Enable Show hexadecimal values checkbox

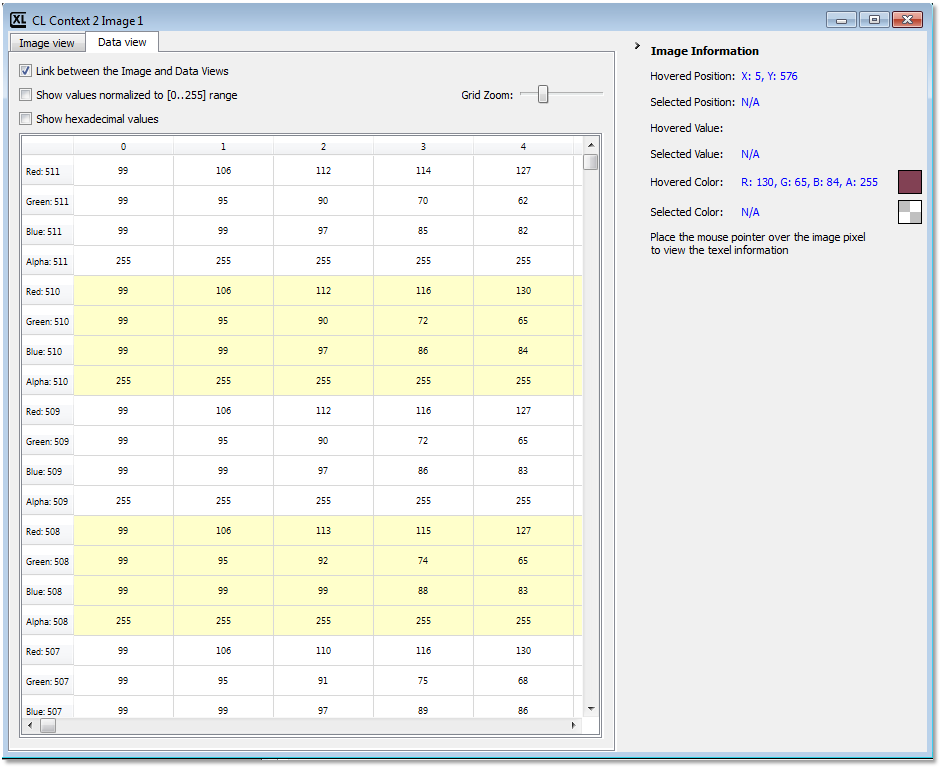coord(25,119)
